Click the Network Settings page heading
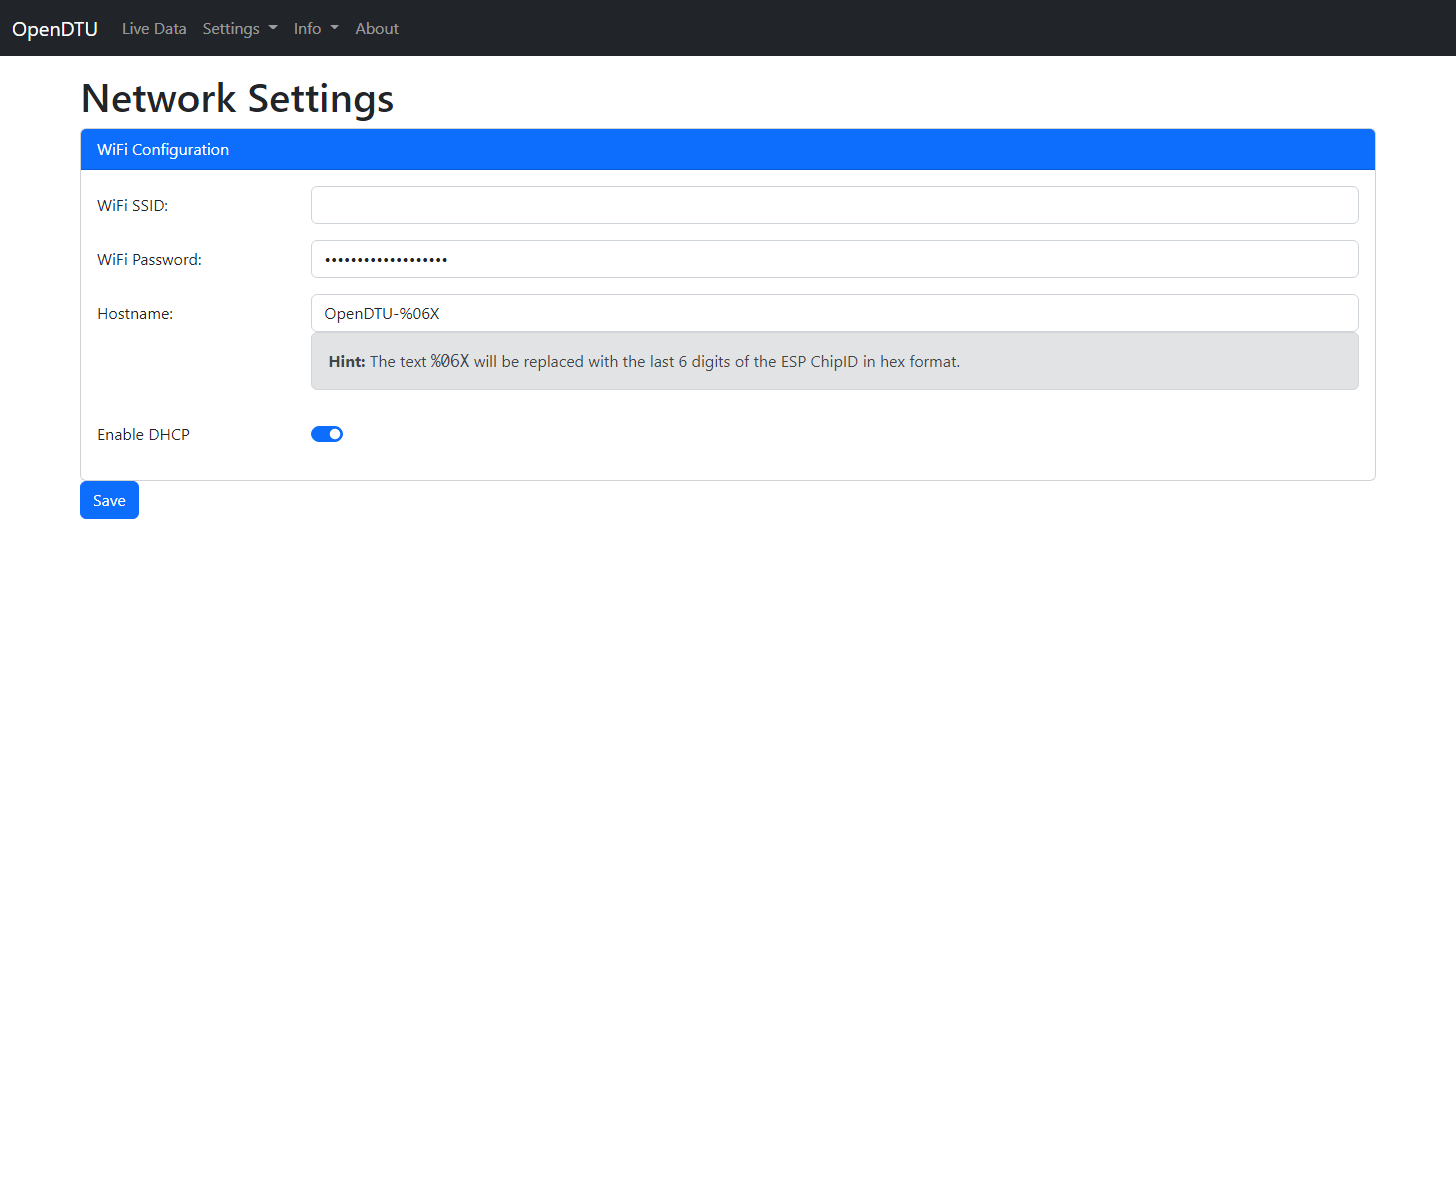1456x1200 pixels. (x=238, y=98)
